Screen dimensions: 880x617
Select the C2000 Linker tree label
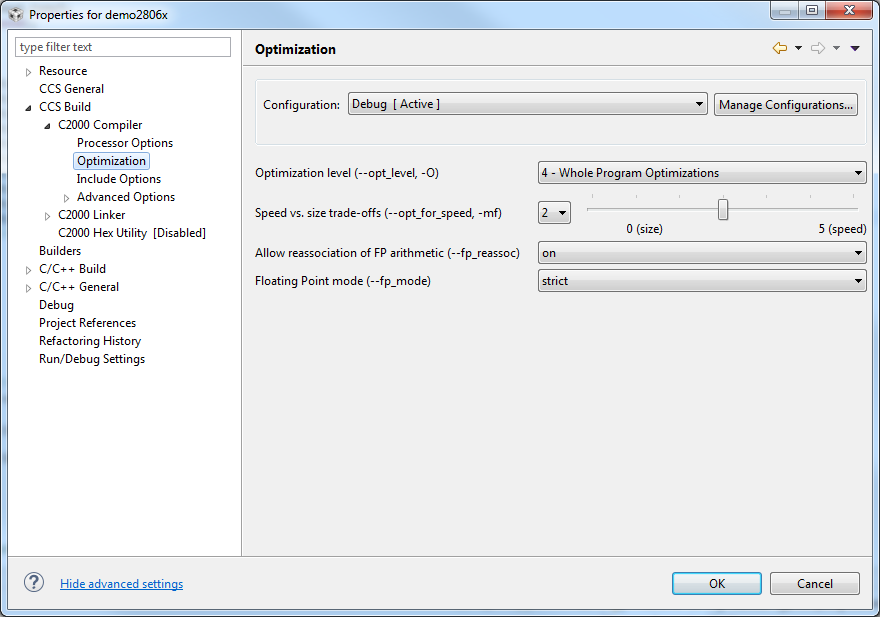coord(91,214)
